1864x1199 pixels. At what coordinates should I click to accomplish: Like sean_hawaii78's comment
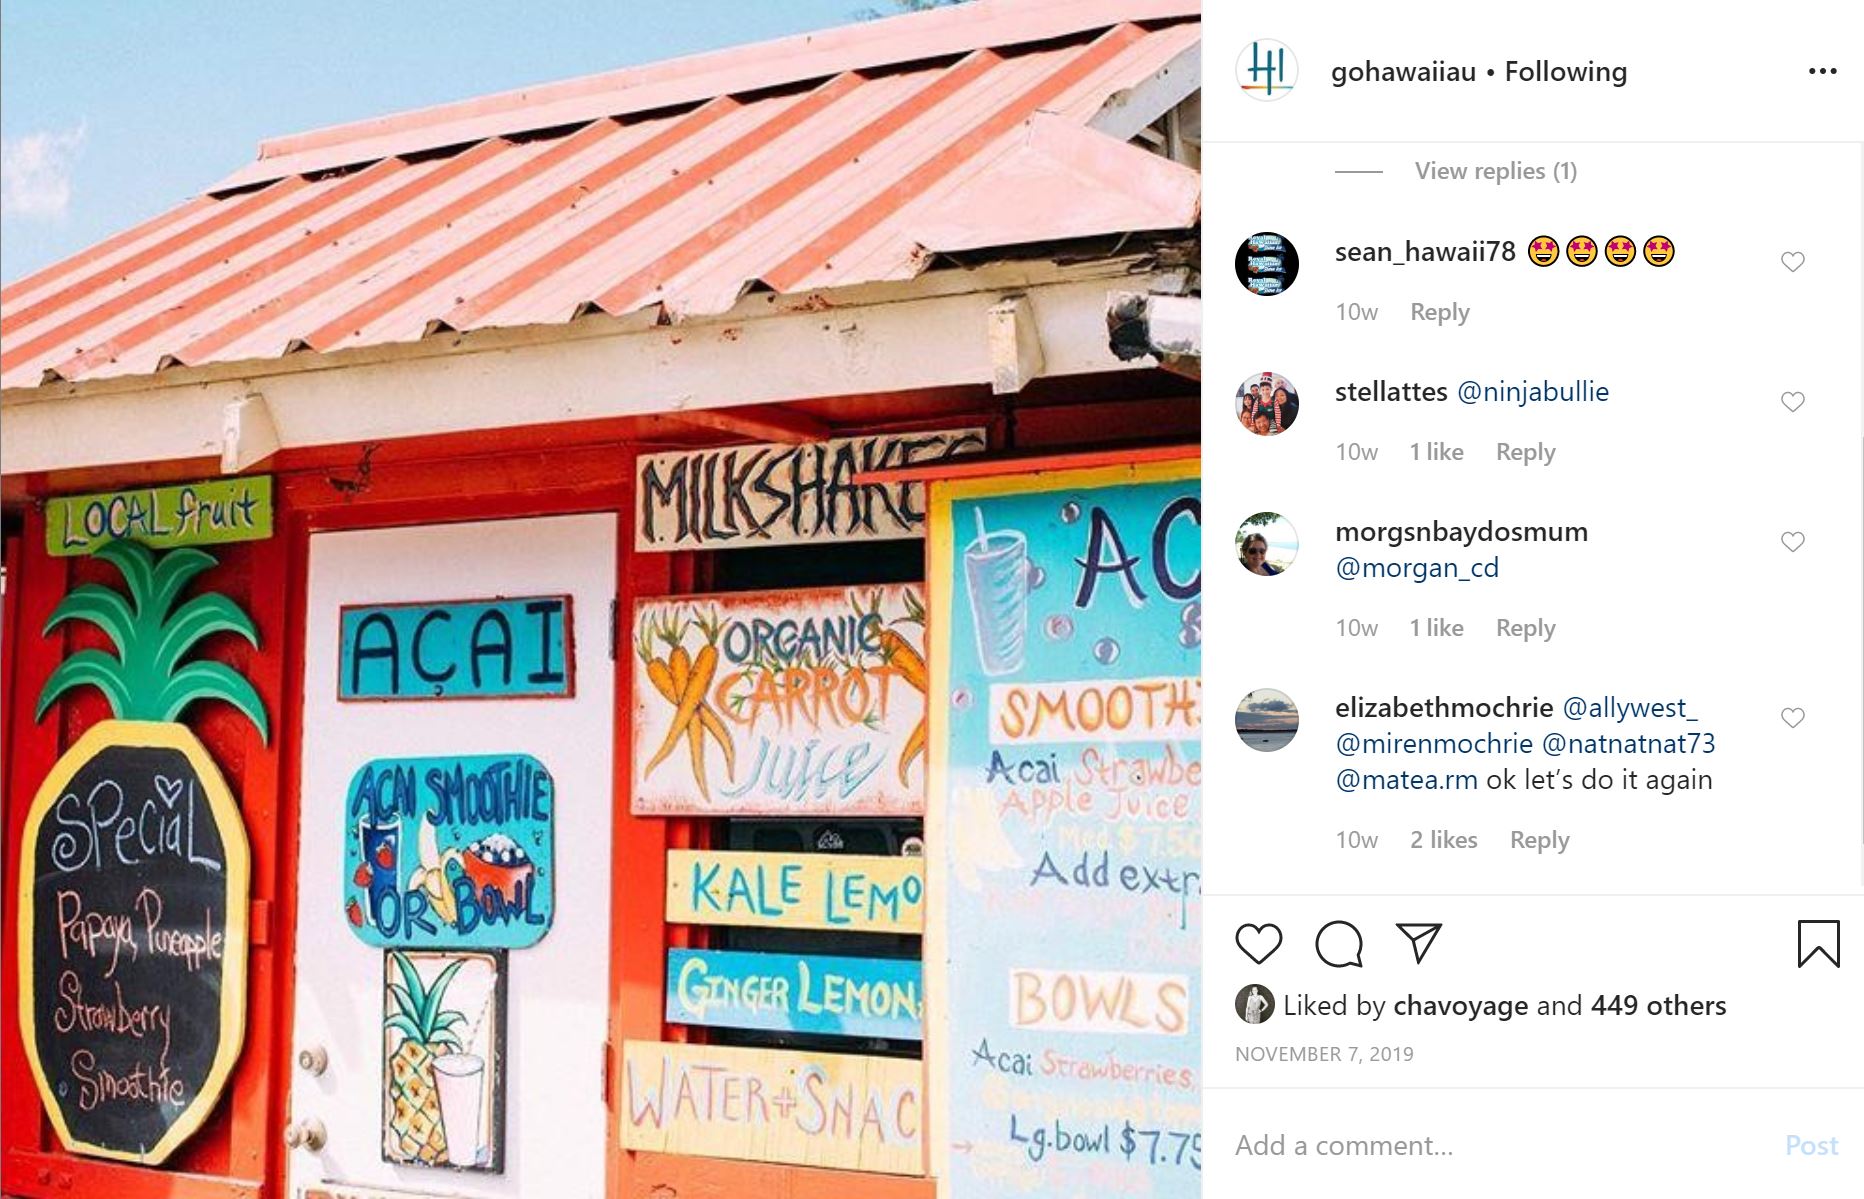[x=1792, y=262]
